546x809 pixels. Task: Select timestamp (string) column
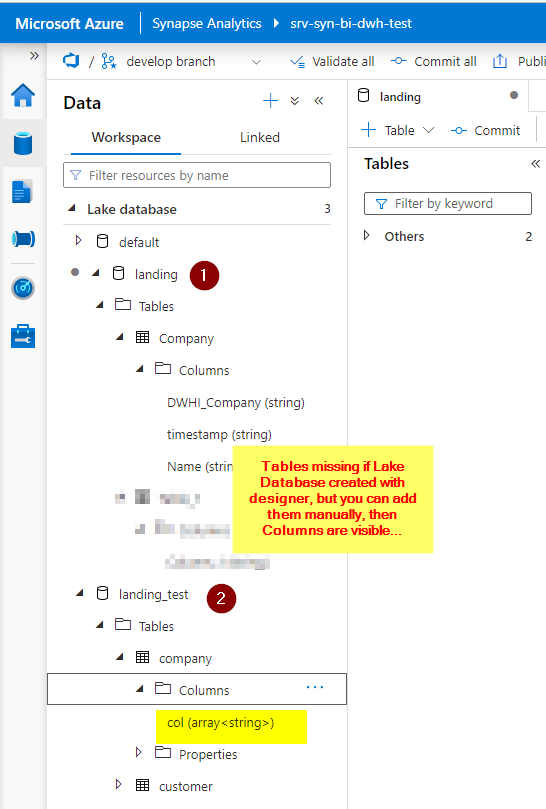(219, 434)
